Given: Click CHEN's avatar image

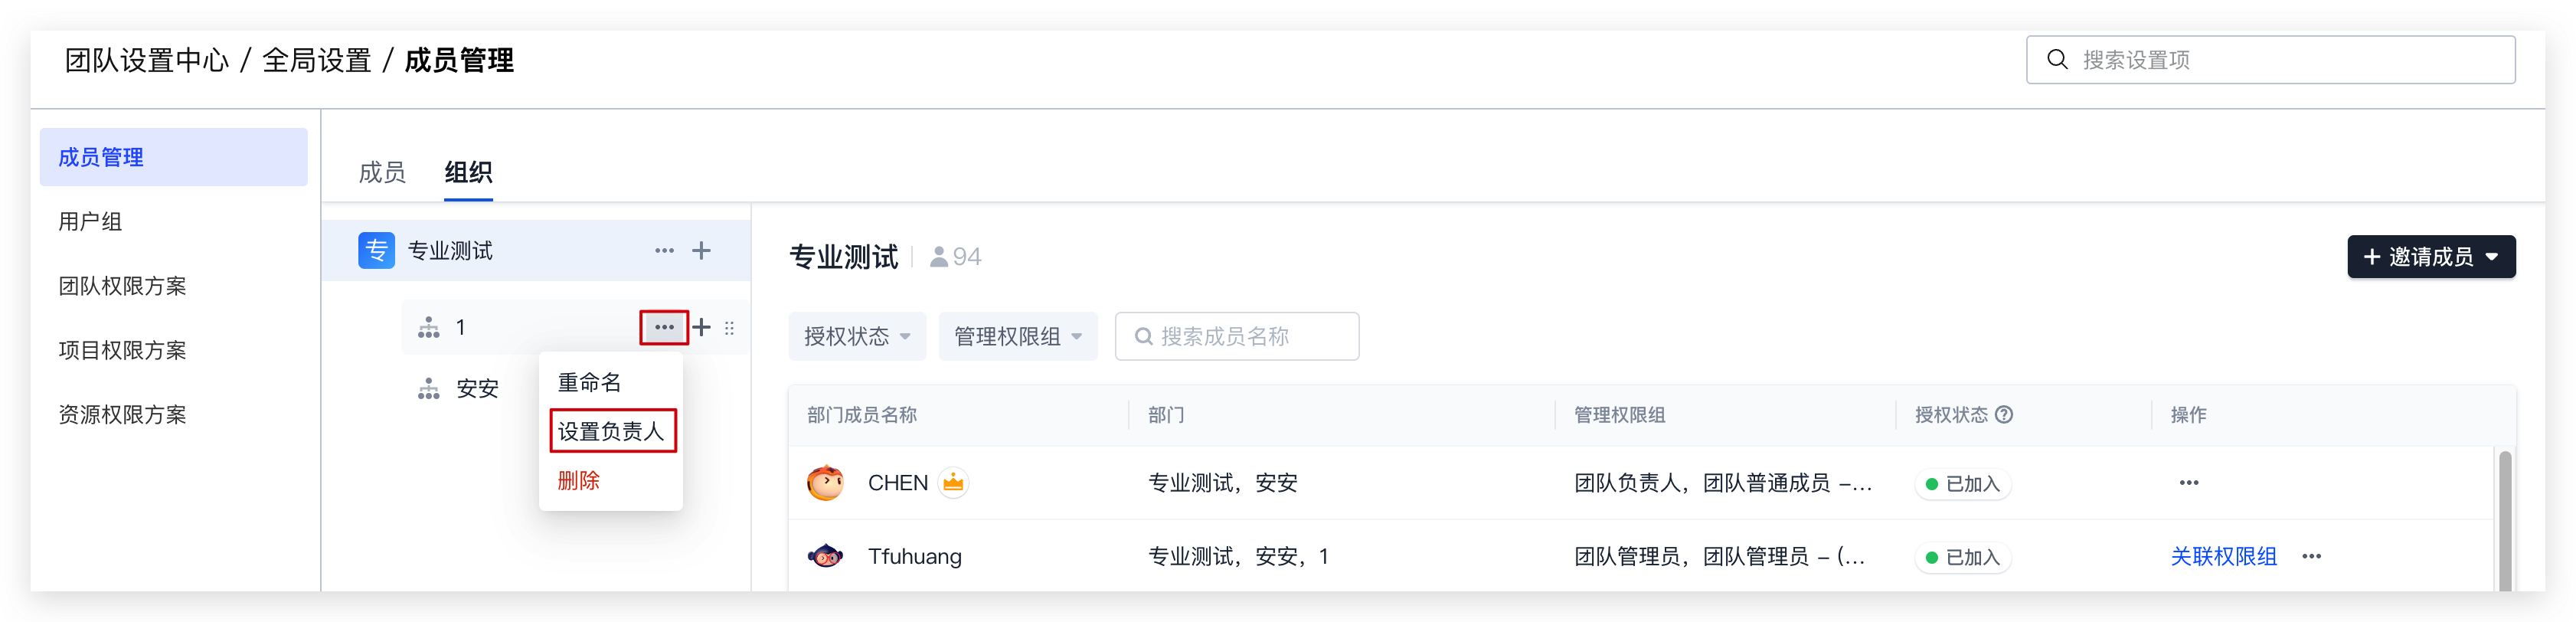Looking at the screenshot, I should [x=826, y=483].
